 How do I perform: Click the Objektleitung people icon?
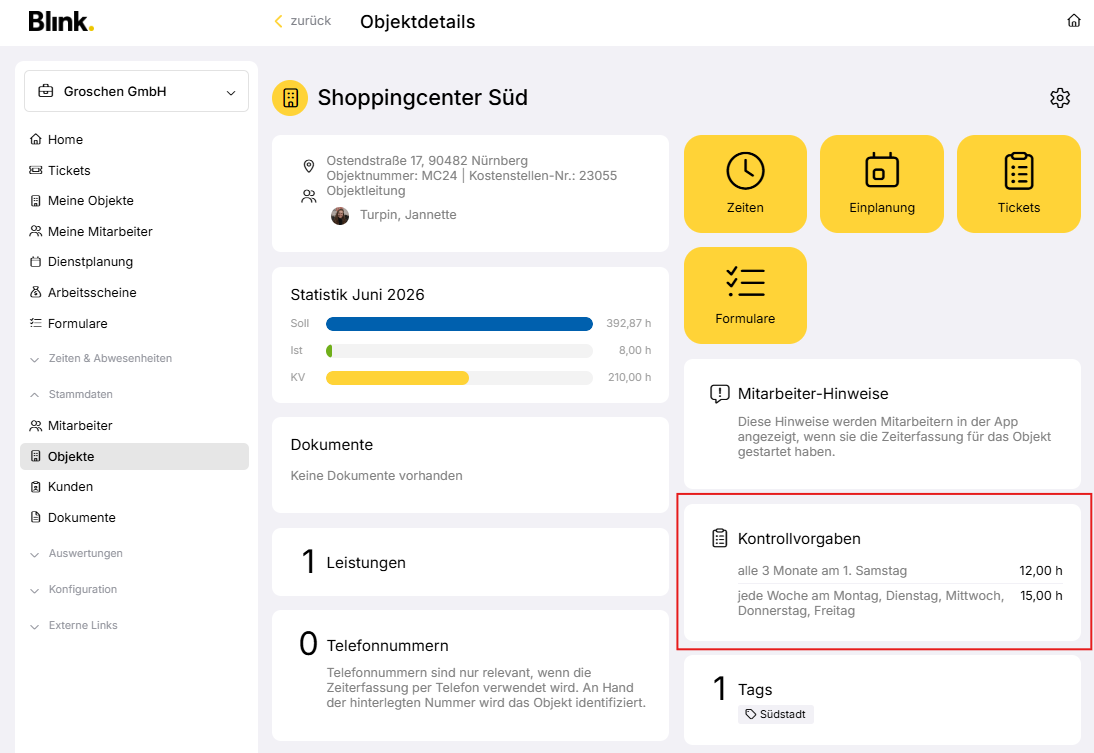(308, 197)
